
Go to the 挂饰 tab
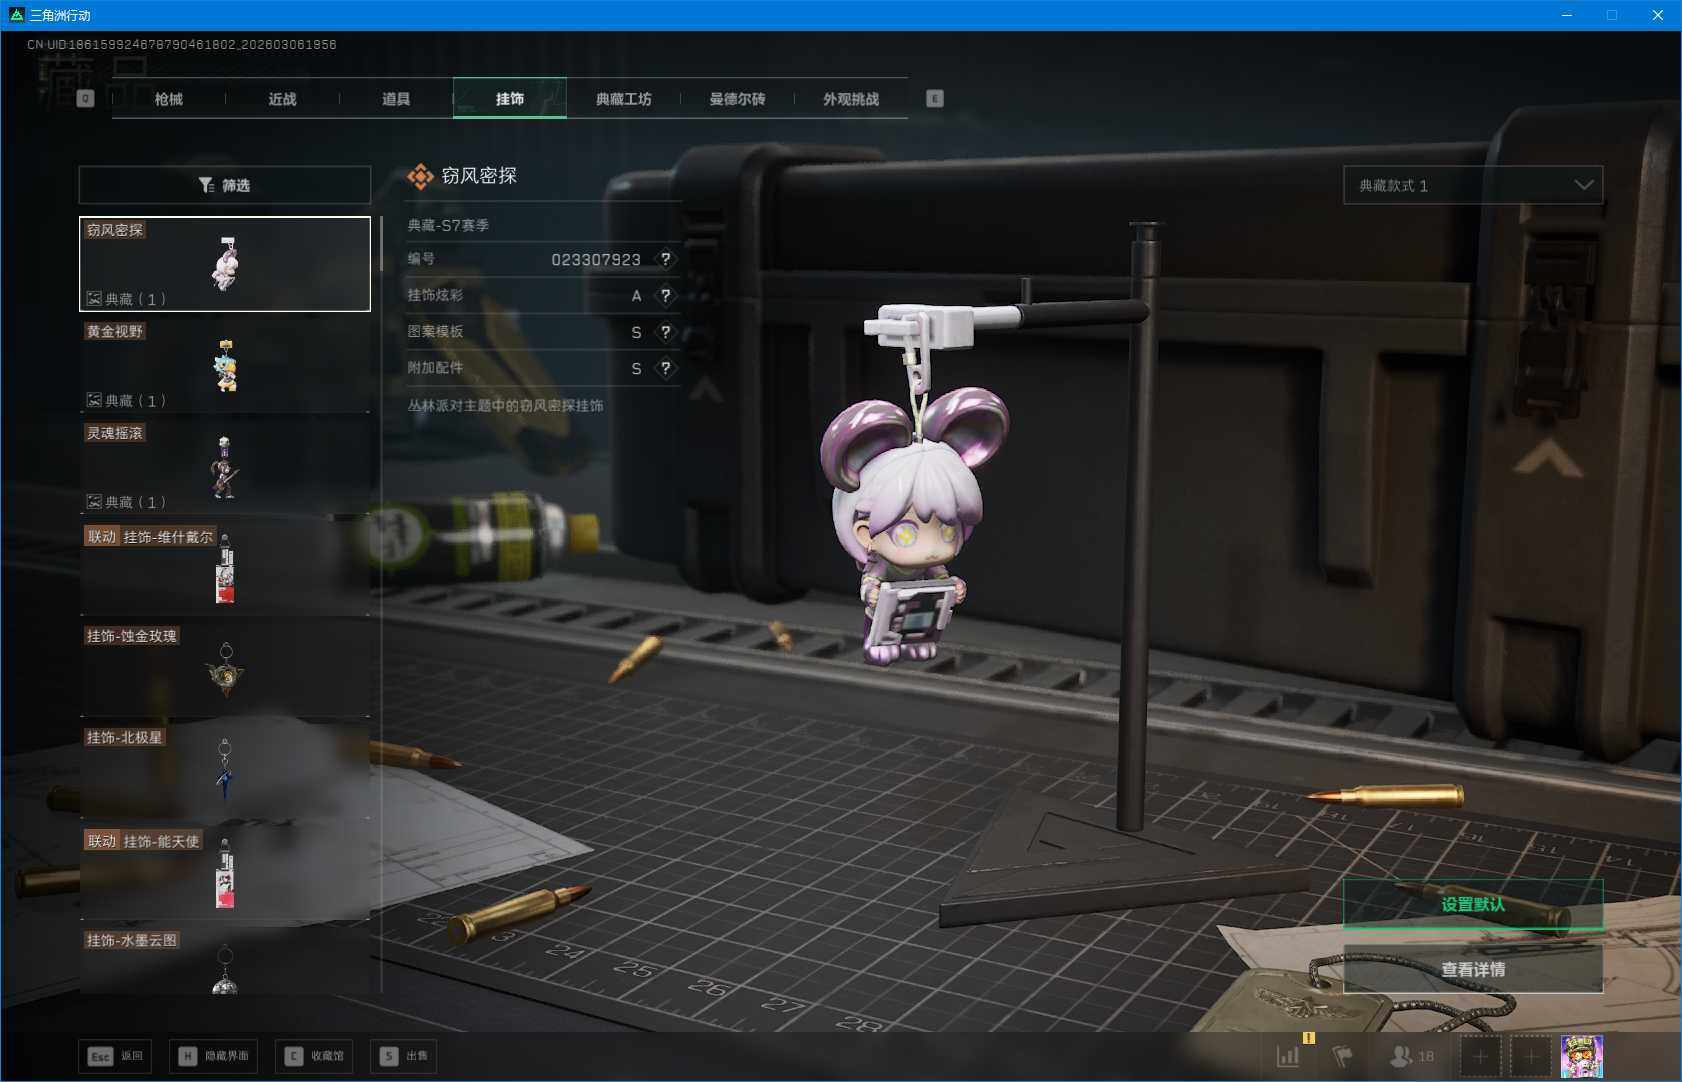pyautogui.click(x=510, y=99)
